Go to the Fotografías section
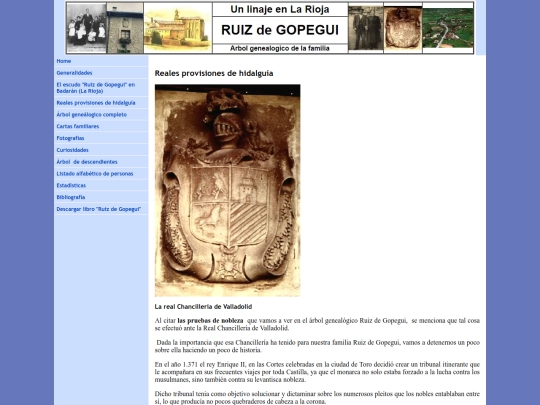The image size is (540, 405). [x=70, y=138]
